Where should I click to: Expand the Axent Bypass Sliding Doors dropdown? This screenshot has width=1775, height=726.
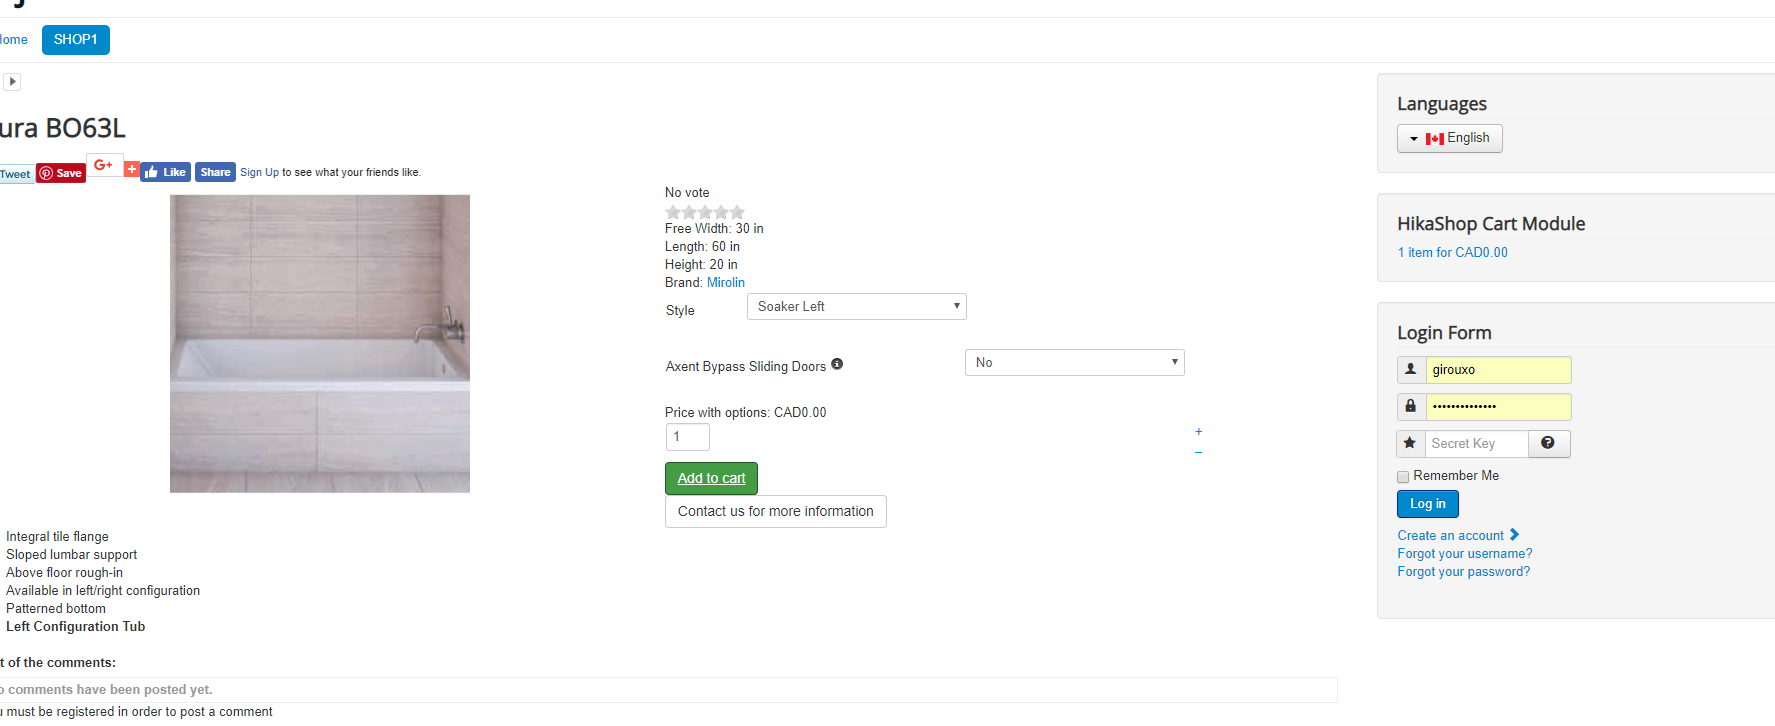tap(1074, 363)
